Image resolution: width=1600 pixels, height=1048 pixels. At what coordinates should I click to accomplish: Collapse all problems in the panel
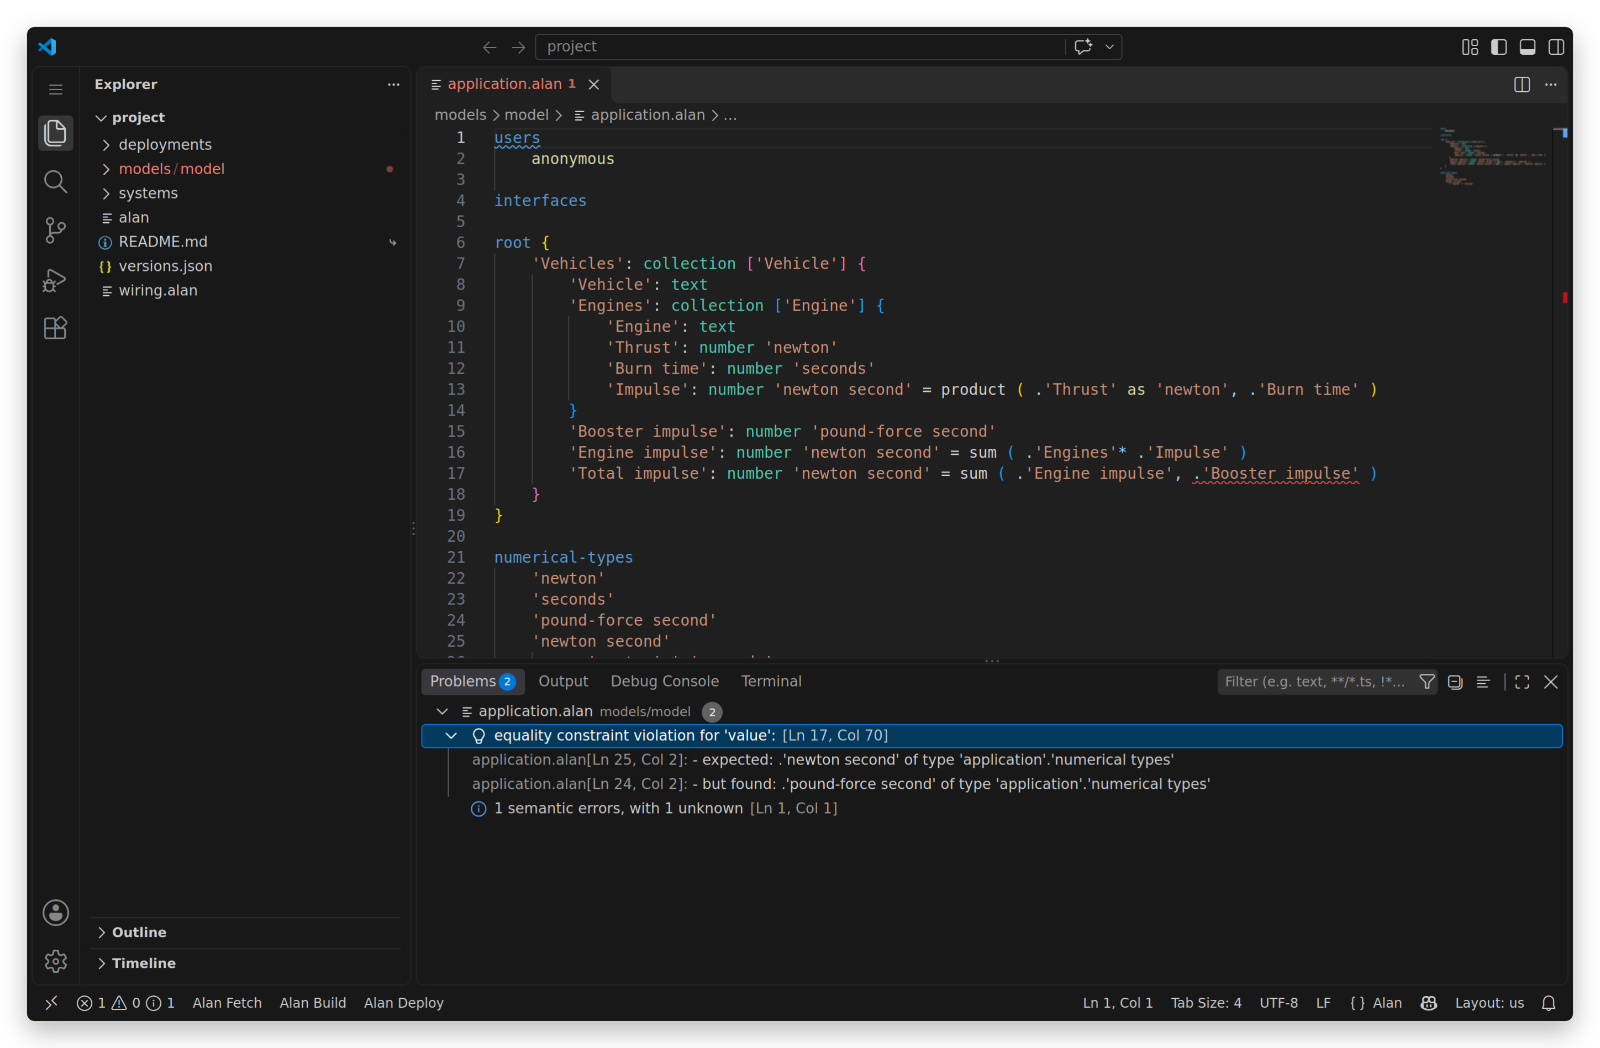click(x=1455, y=682)
